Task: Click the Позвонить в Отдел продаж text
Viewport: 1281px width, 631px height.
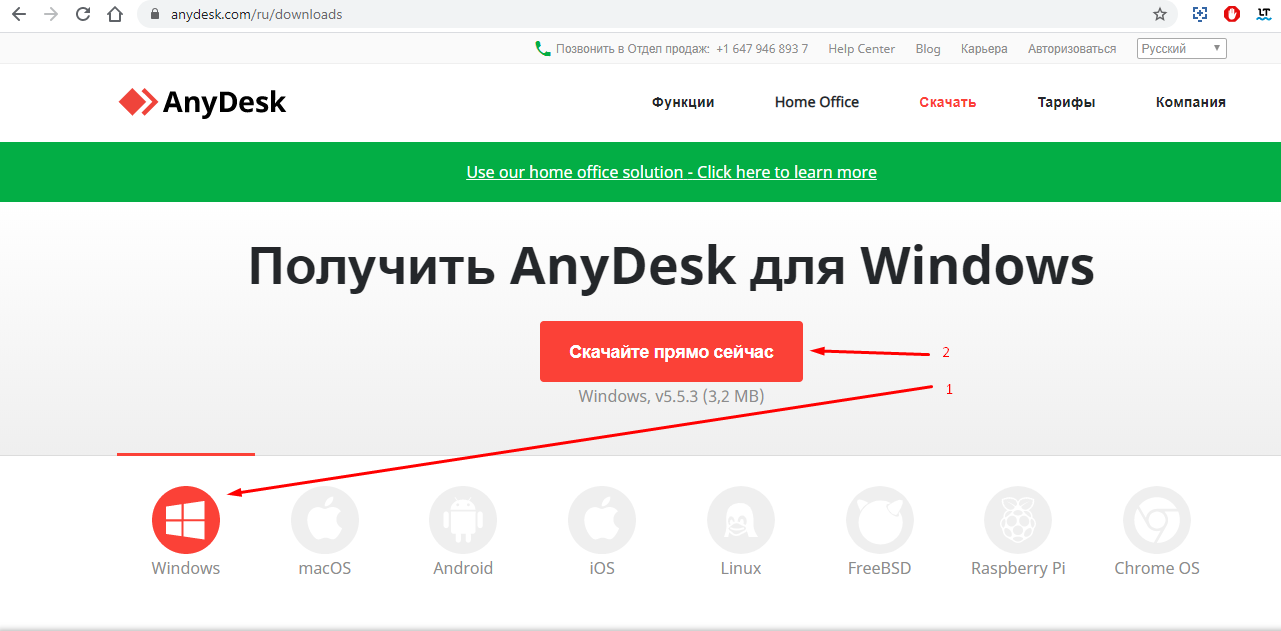Action: [633, 48]
